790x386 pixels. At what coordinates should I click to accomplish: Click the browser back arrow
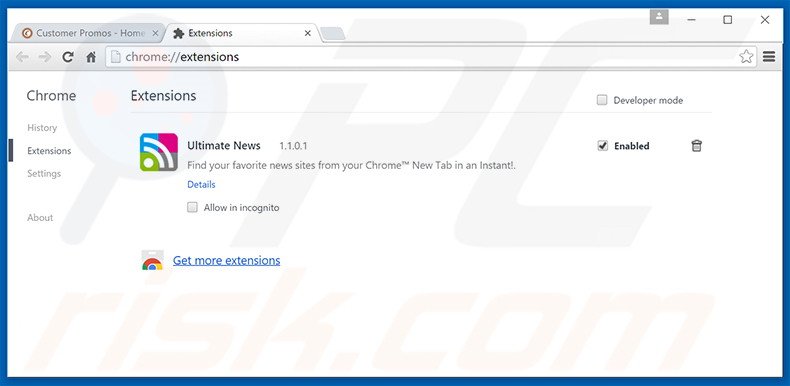[x=22, y=57]
